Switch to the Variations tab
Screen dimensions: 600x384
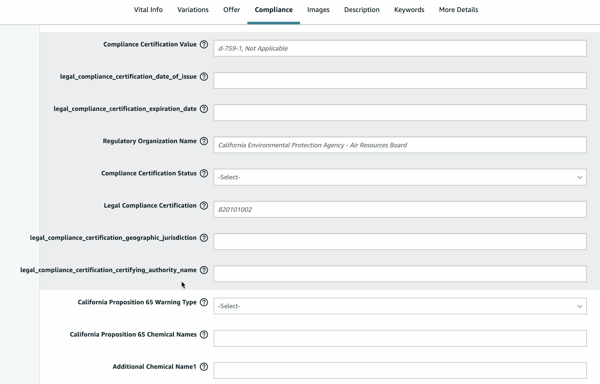pos(193,10)
